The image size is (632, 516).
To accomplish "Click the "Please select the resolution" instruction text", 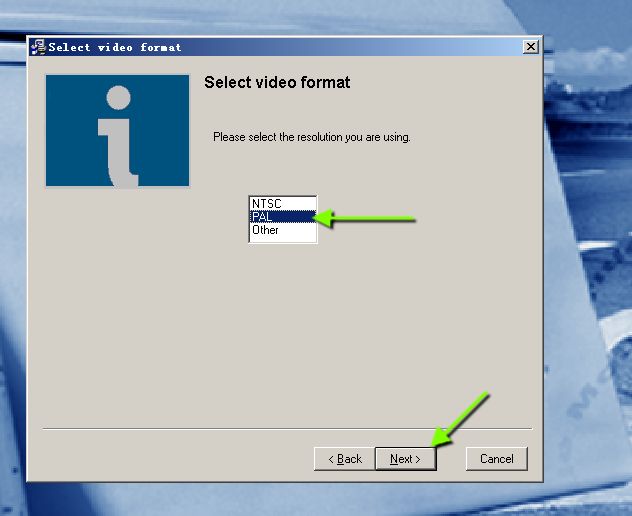I will click(x=311, y=137).
